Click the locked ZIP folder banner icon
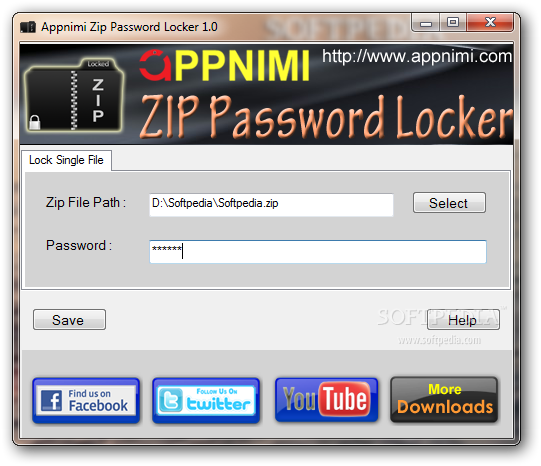 [x=74, y=95]
